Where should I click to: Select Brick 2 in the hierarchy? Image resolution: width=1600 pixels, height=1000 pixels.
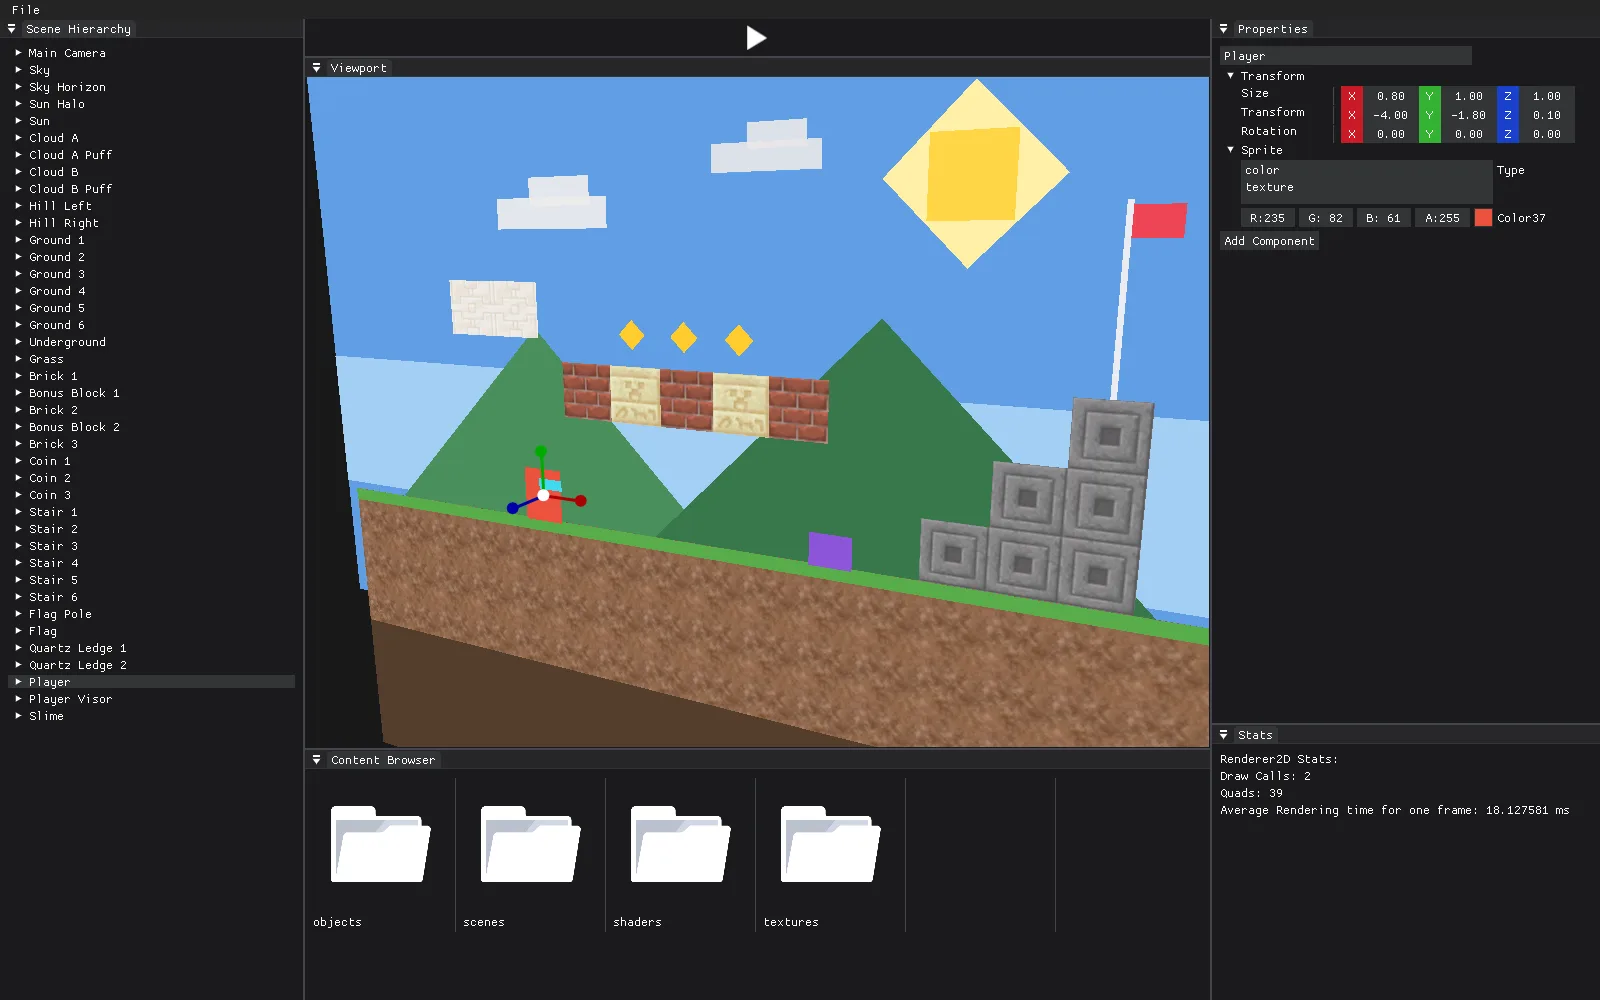click(x=152, y=410)
